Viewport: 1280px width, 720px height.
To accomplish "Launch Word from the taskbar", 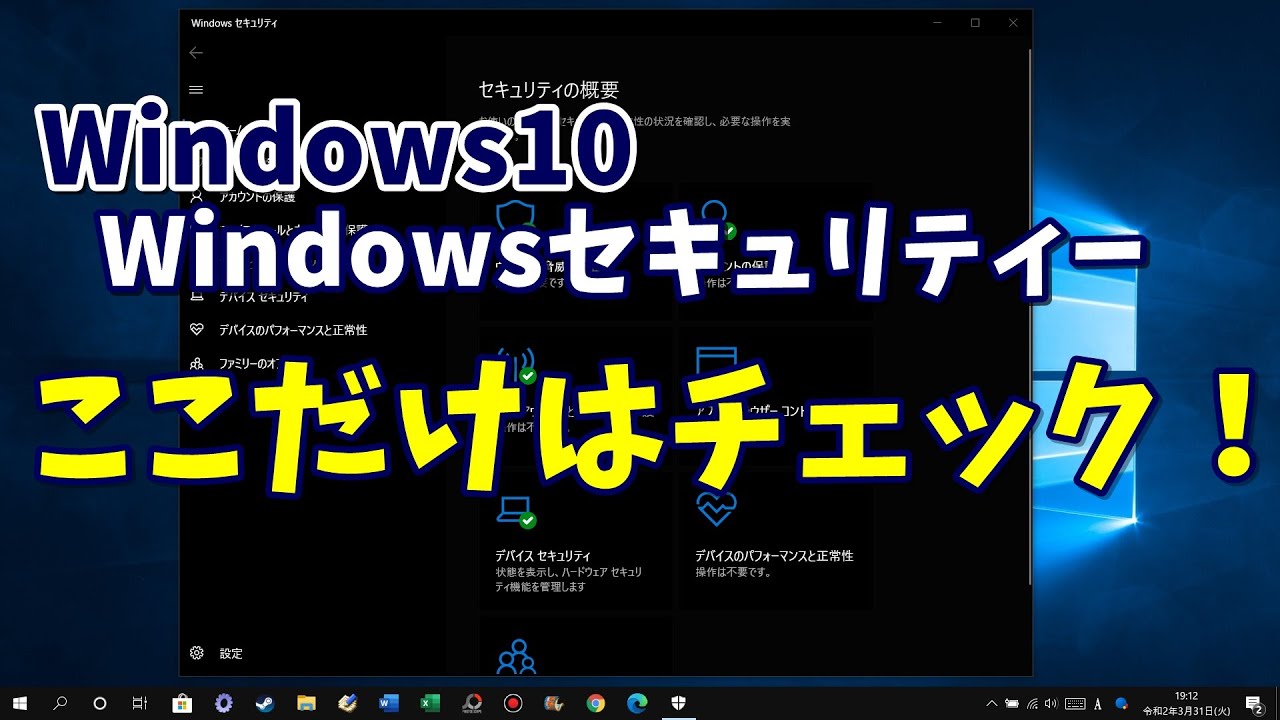I will click(389, 703).
